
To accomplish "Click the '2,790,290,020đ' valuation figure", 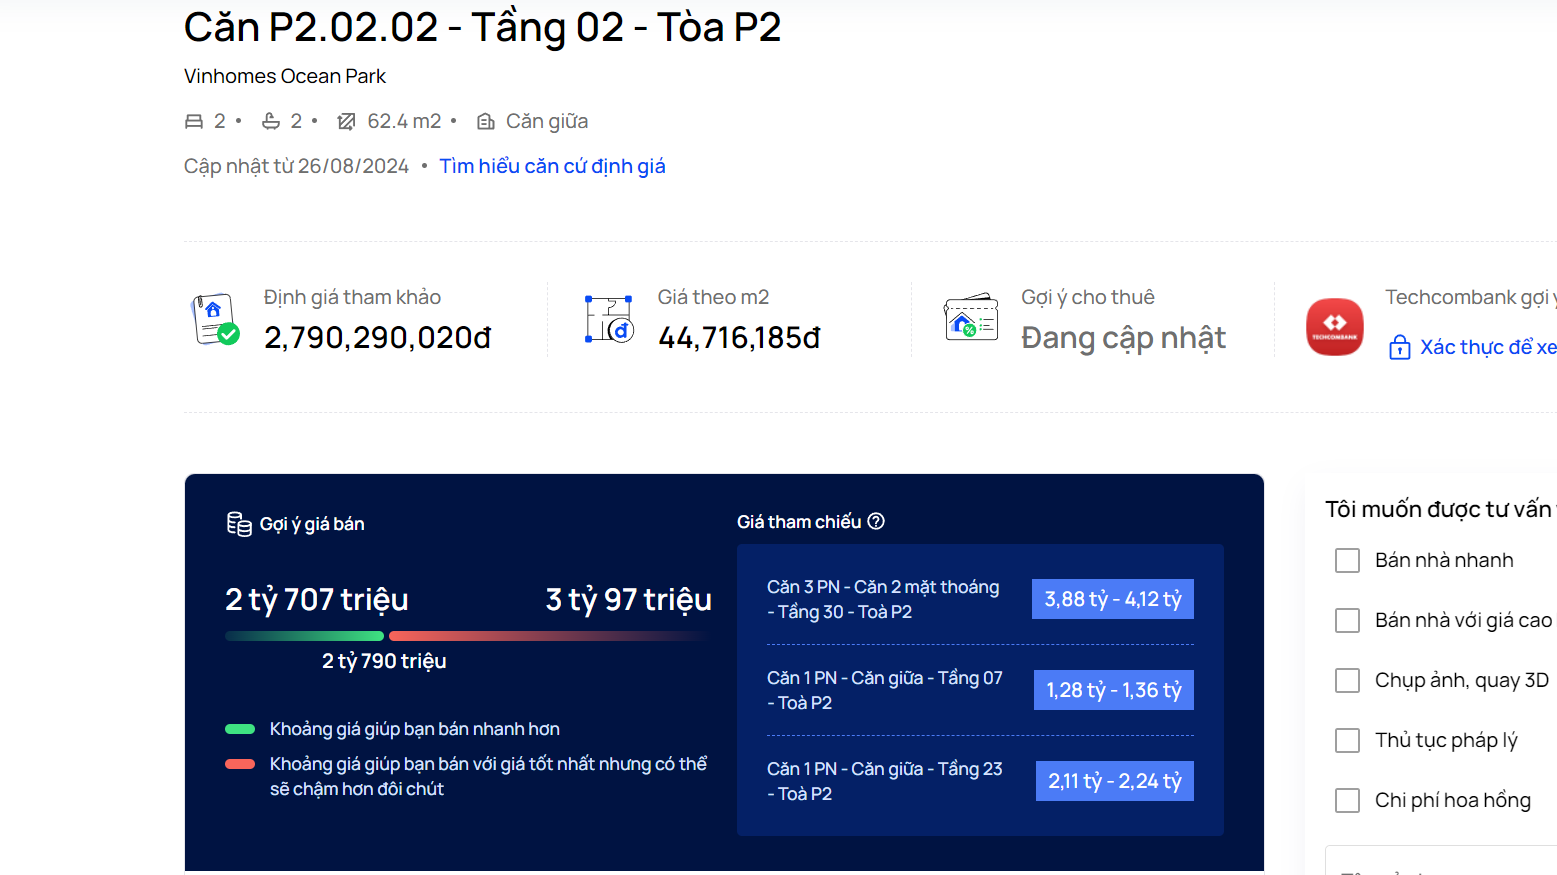I will [378, 338].
